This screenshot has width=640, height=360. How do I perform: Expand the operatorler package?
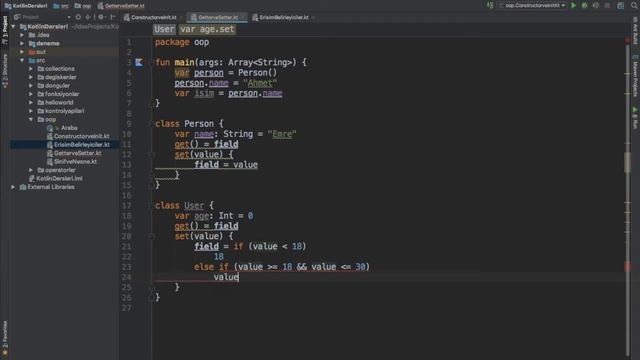[x=31, y=170]
